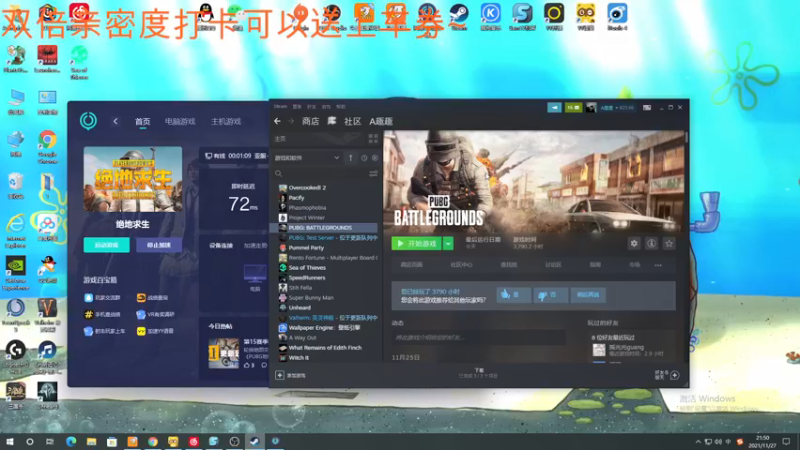Click thumbs-up recommend button for PUBG
The image size is (800, 450).
tap(513, 295)
